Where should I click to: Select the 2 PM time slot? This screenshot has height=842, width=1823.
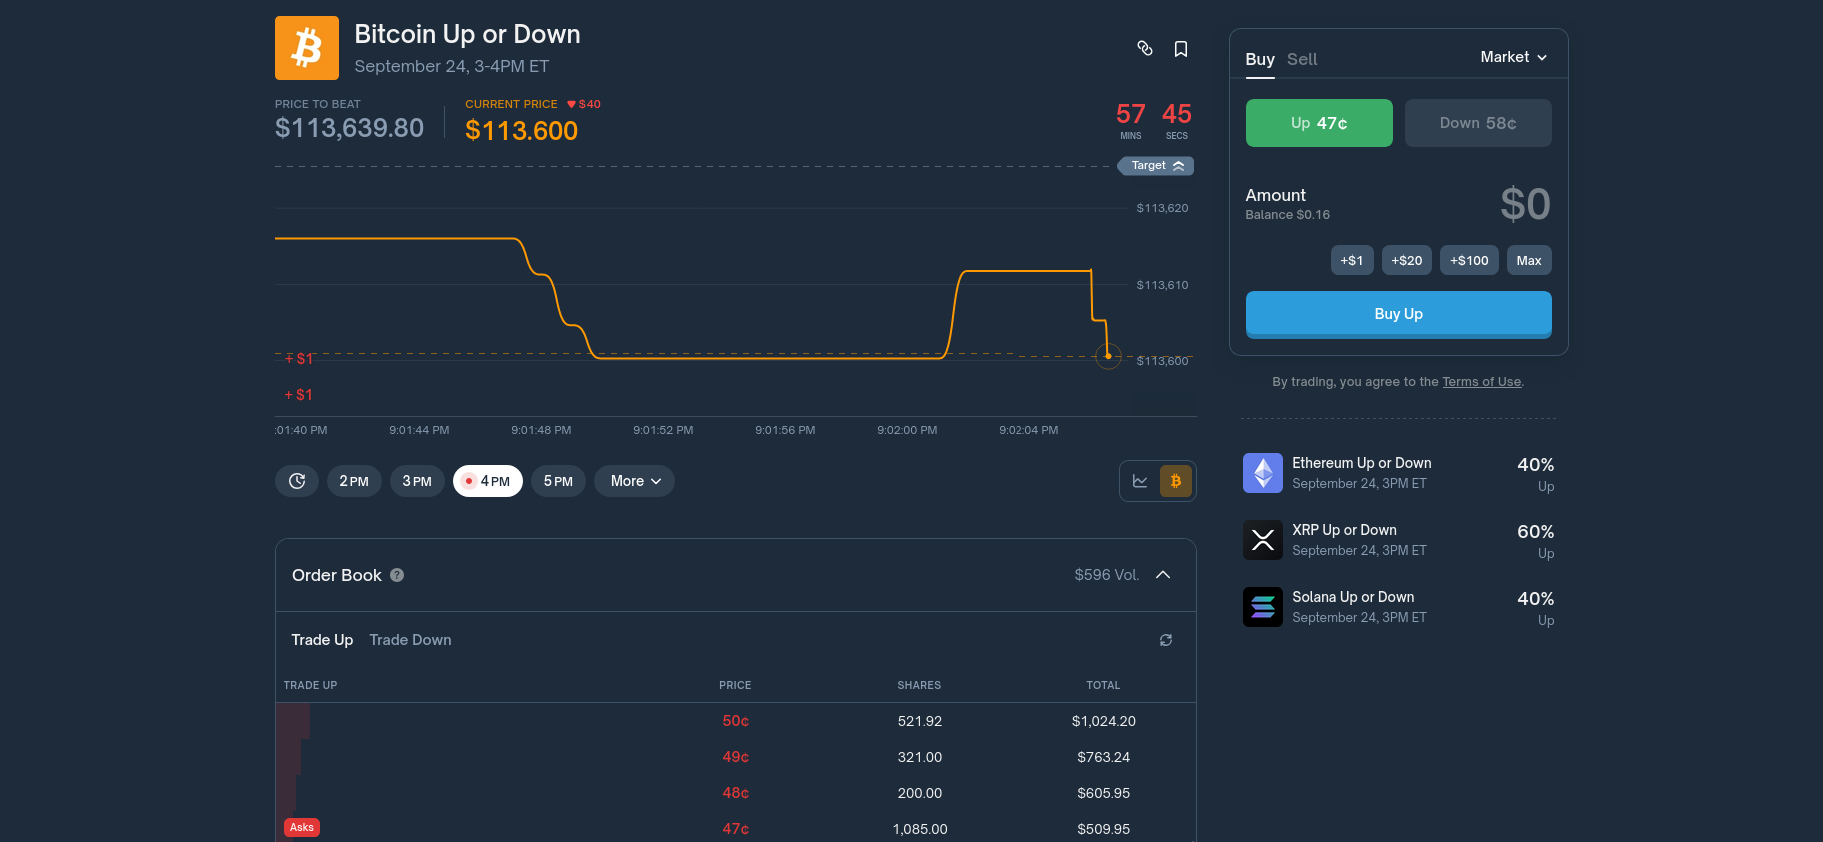(x=354, y=481)
